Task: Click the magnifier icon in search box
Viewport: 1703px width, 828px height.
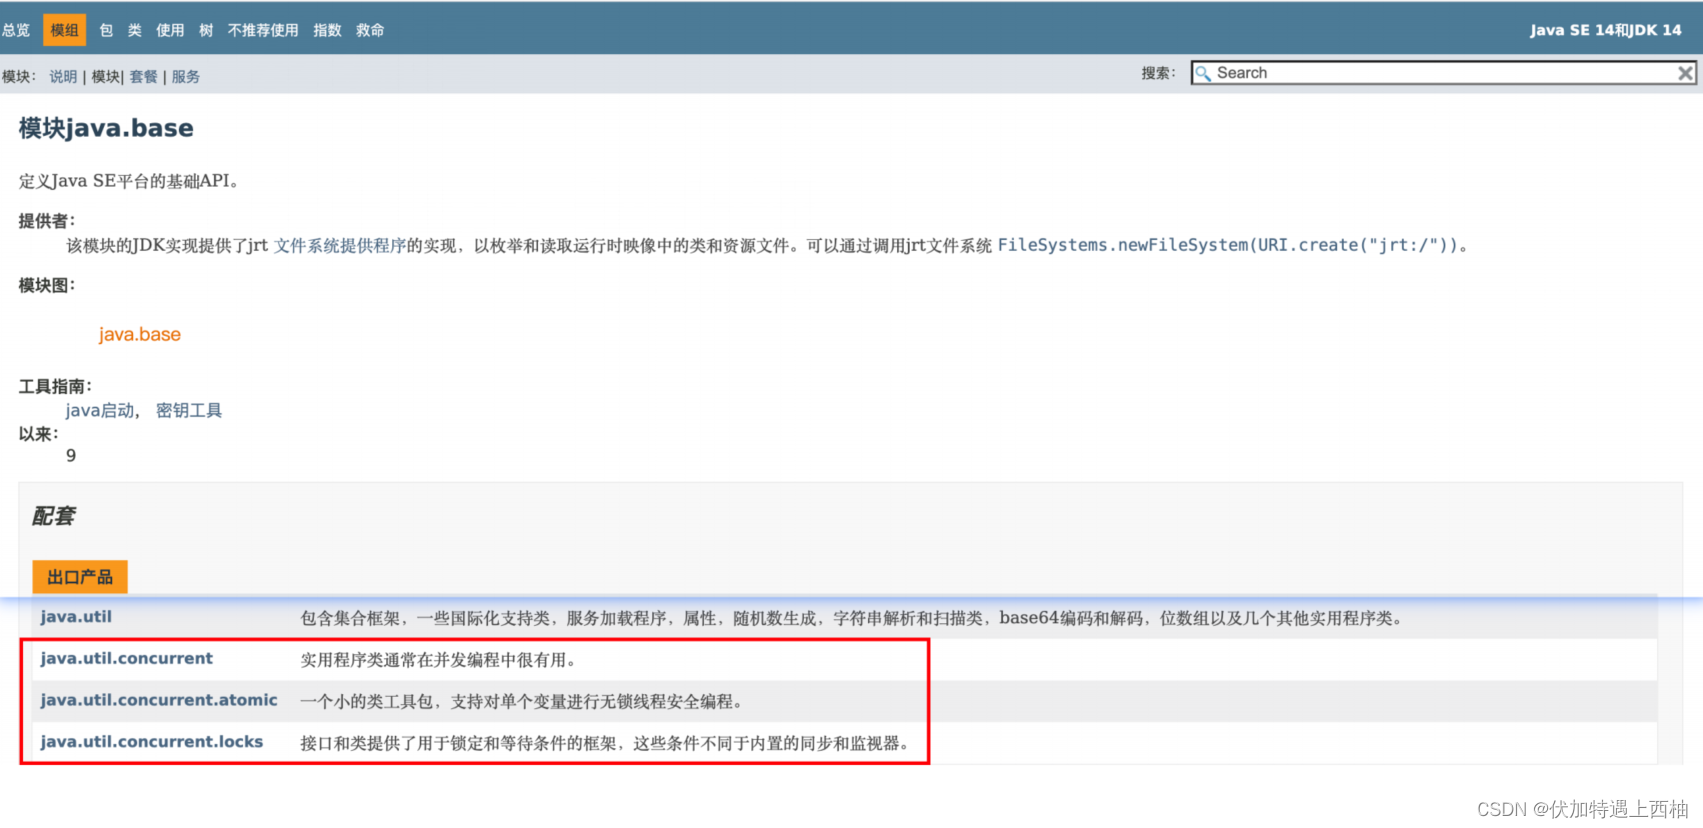Action: (1203, 73)
